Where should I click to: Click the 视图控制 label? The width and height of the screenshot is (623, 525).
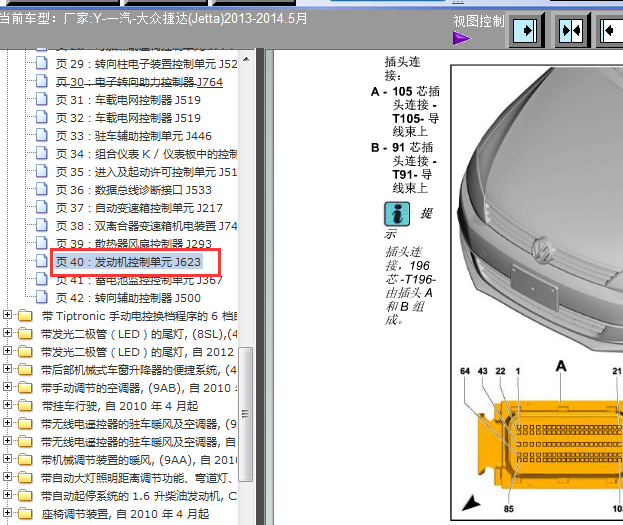coord(479,21)
